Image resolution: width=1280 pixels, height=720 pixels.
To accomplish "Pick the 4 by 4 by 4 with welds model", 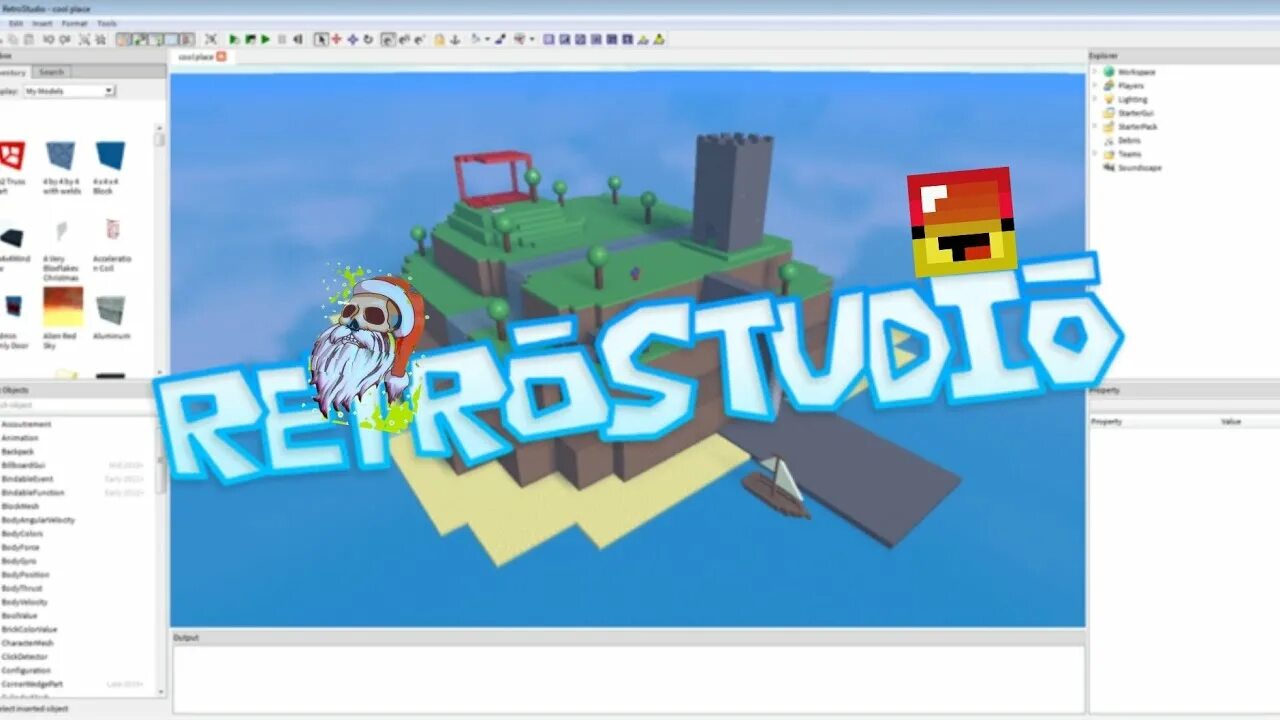I will (60, 155).
